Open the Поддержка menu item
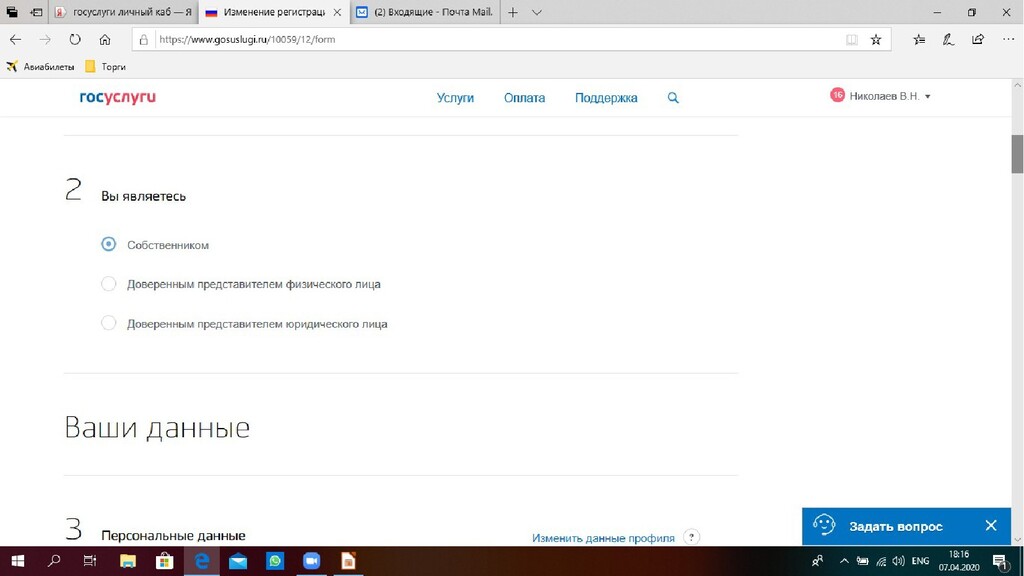The height and width of the screenshot is (576, 1024). click(x=606, y=98)
